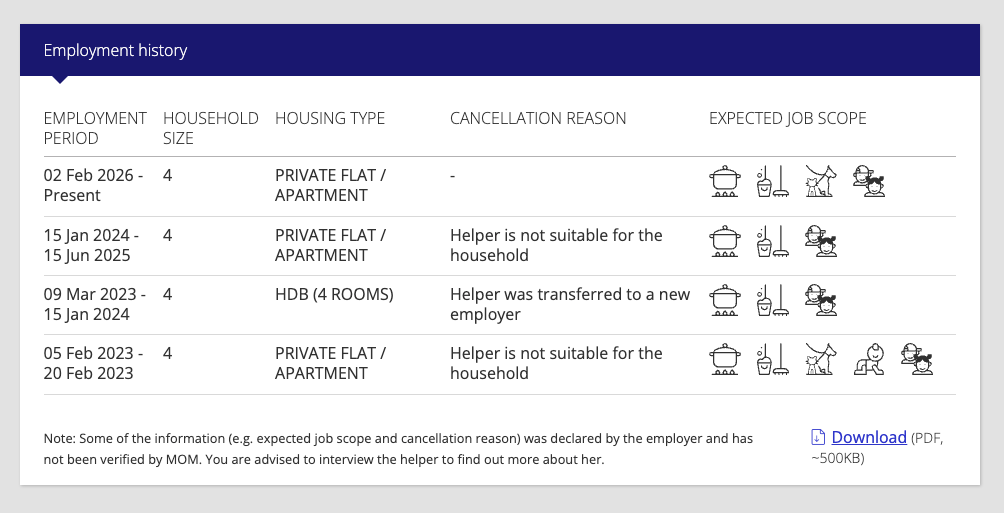Click the child care icon in the 02 Feb 2026 row
The height and width of the screenshot is (513, 1004).
point(869,181)
